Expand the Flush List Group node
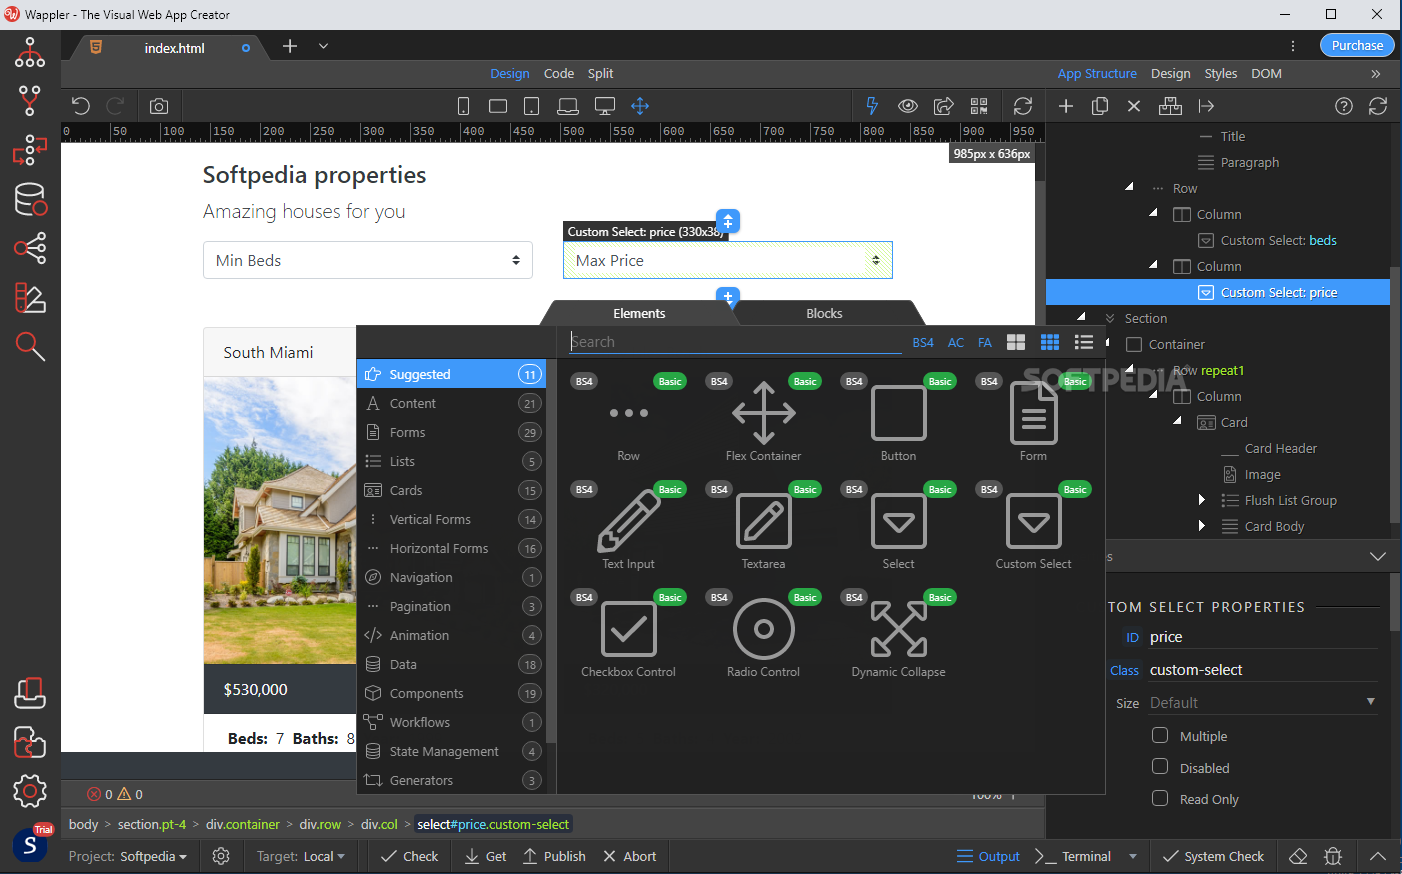 tap(1201, 500)
